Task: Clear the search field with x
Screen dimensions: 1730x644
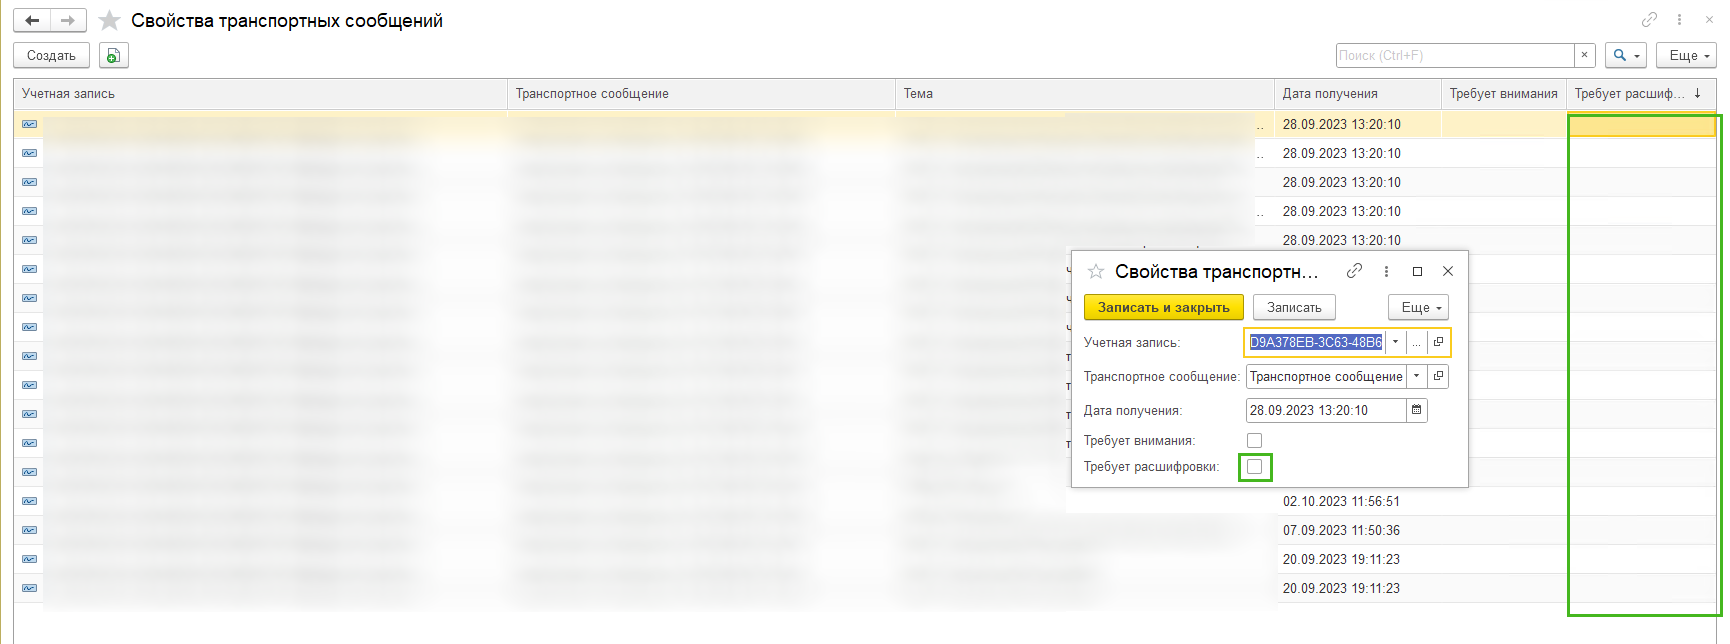Action: click(1584, 56)
